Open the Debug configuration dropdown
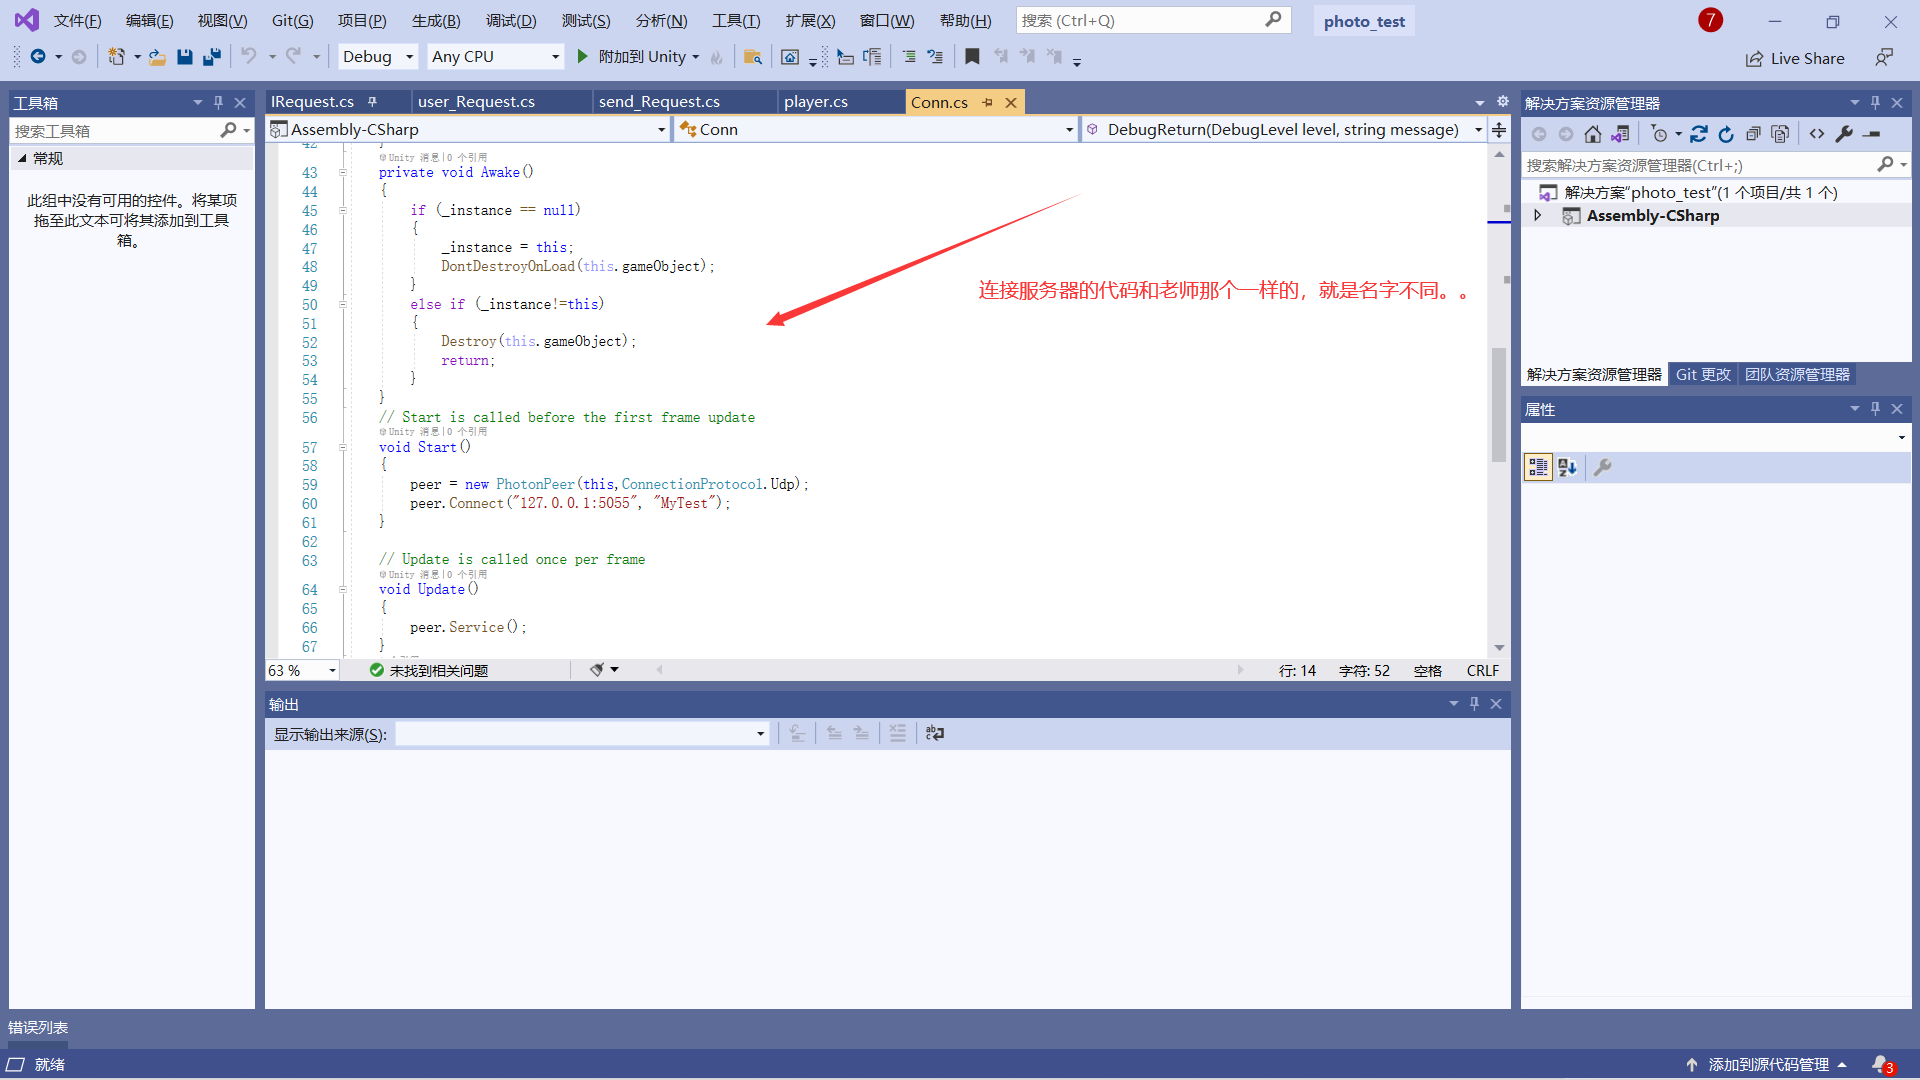This screenshot has width=1920, height=1080. pyautogui.click(x=378, y=57)
